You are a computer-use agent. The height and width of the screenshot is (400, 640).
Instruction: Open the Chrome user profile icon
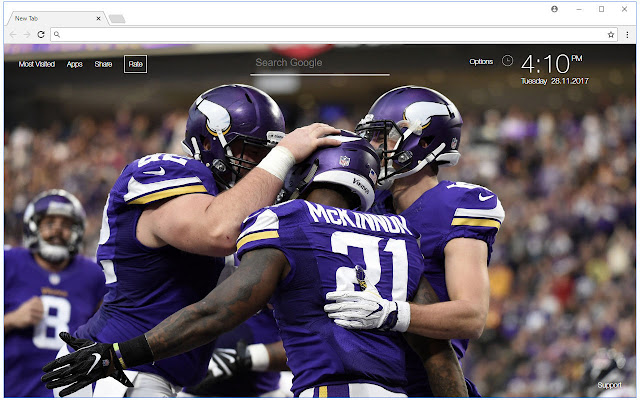pyautogui.click(x=554, y=9)
